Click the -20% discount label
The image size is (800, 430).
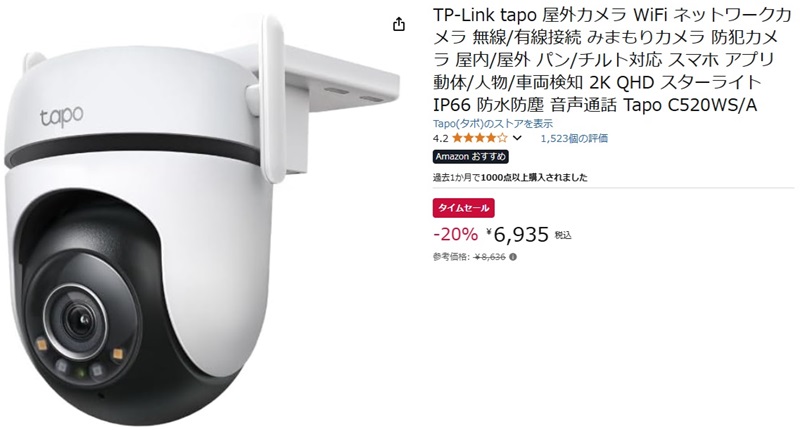coord(456,235)
